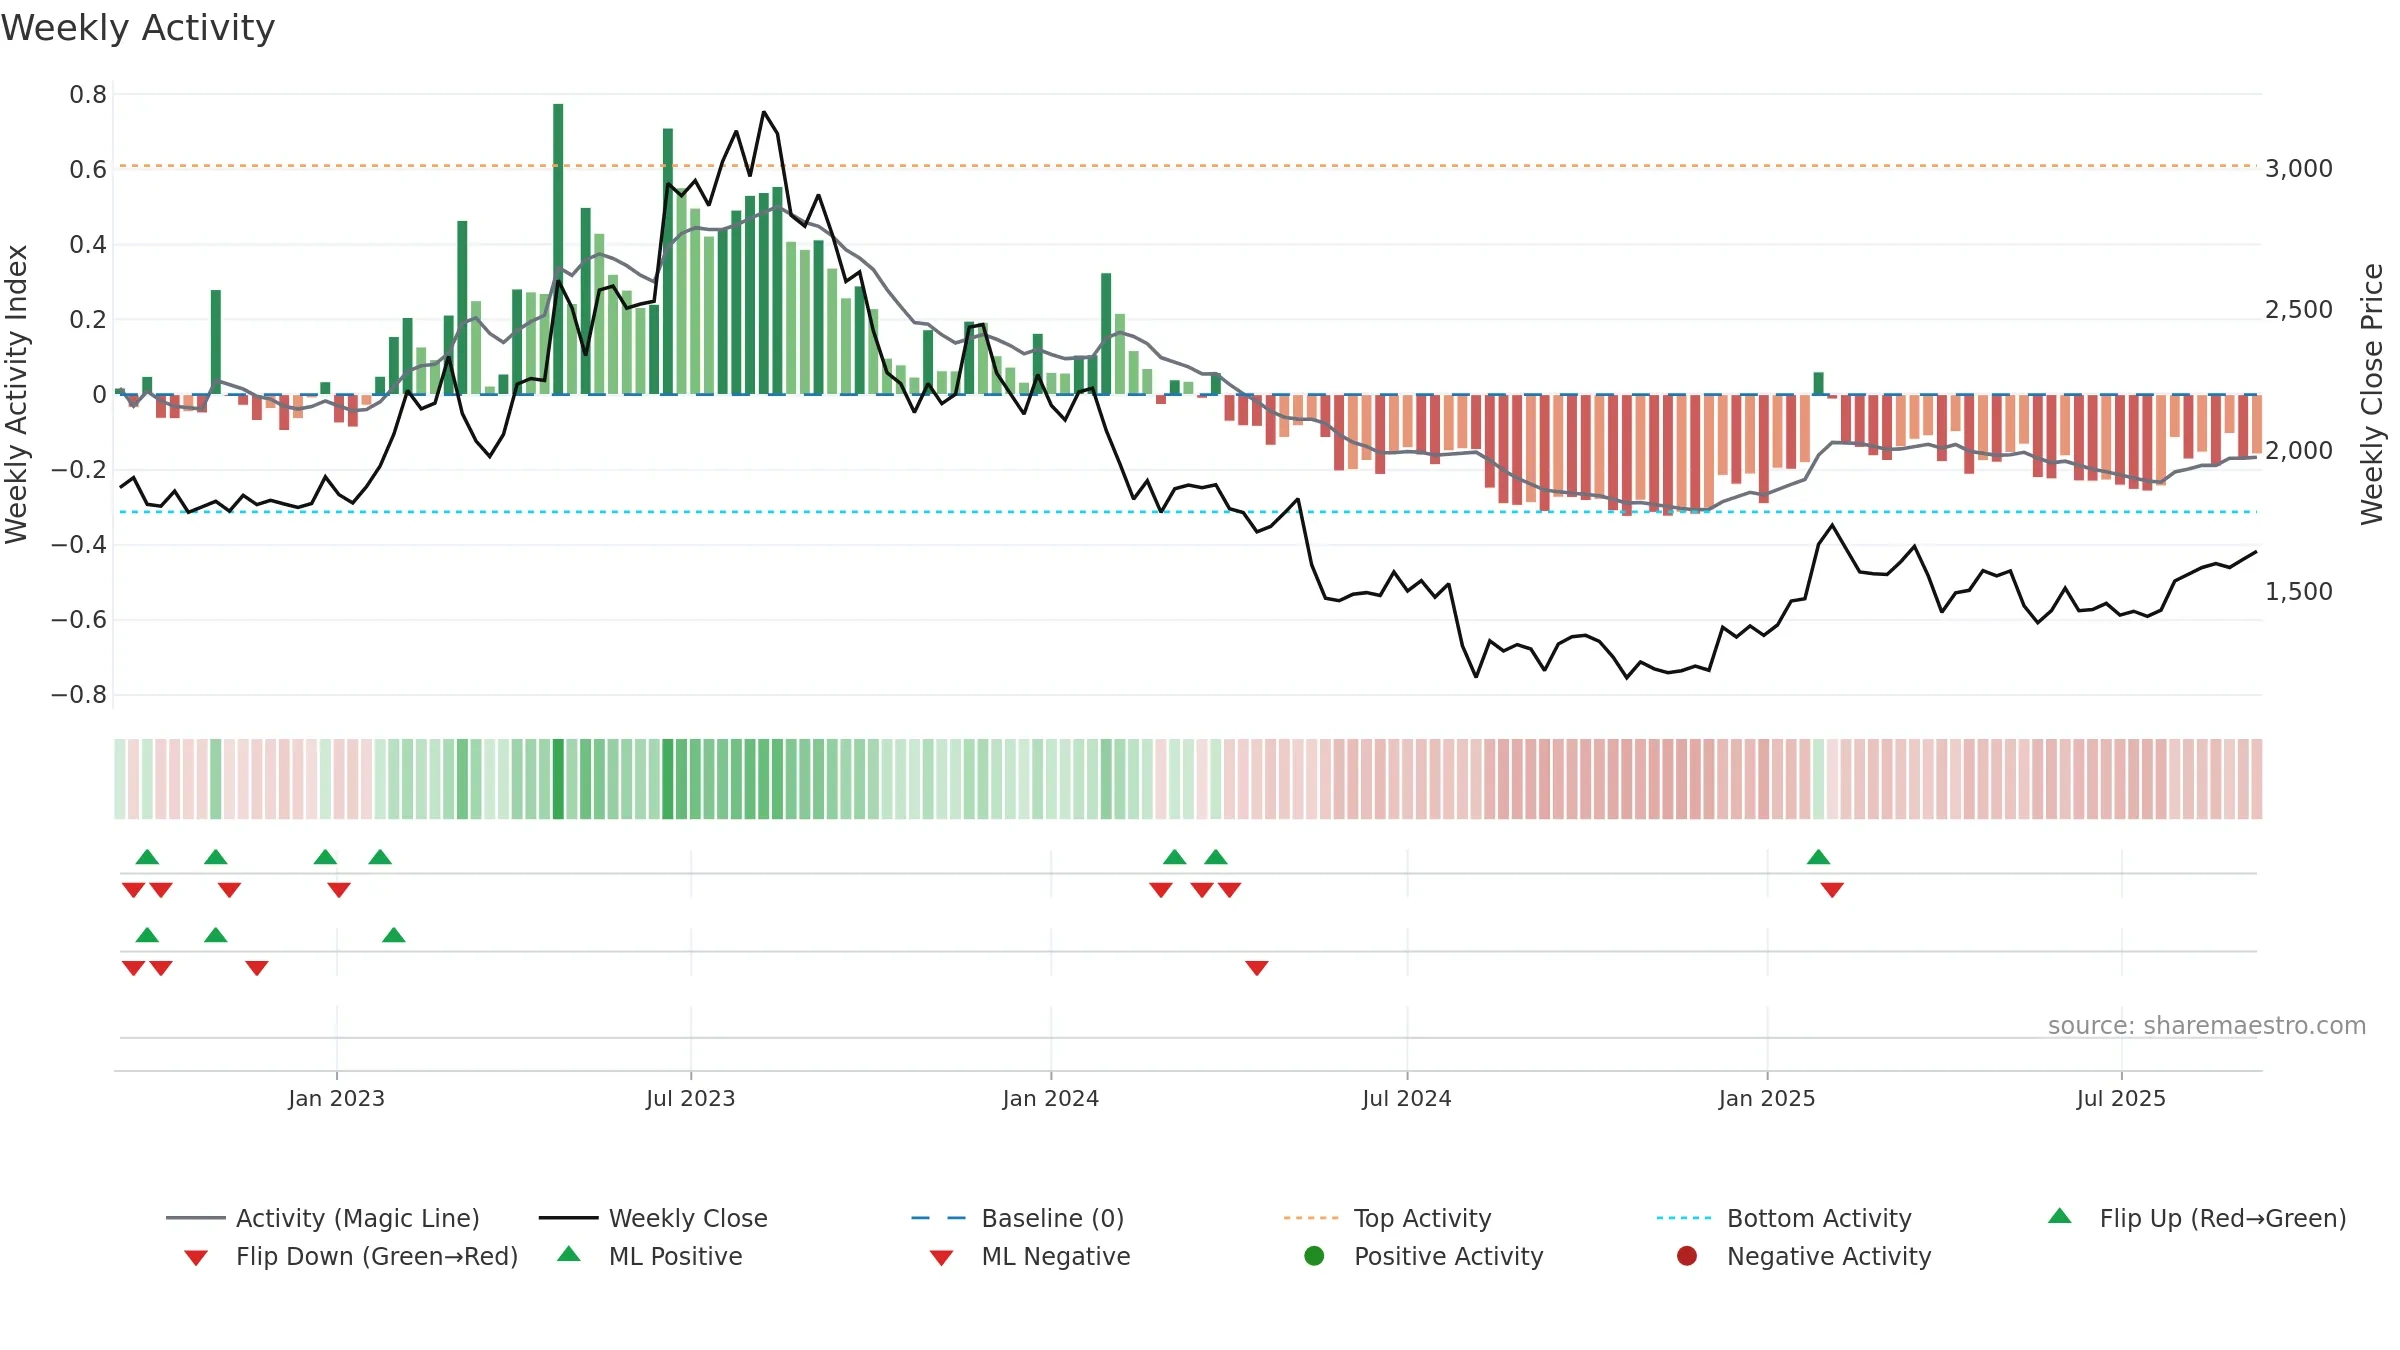2400x1350 pixels.
Task: Toggle Bottom Activity legend entry
Action: click(1784, 1218)
